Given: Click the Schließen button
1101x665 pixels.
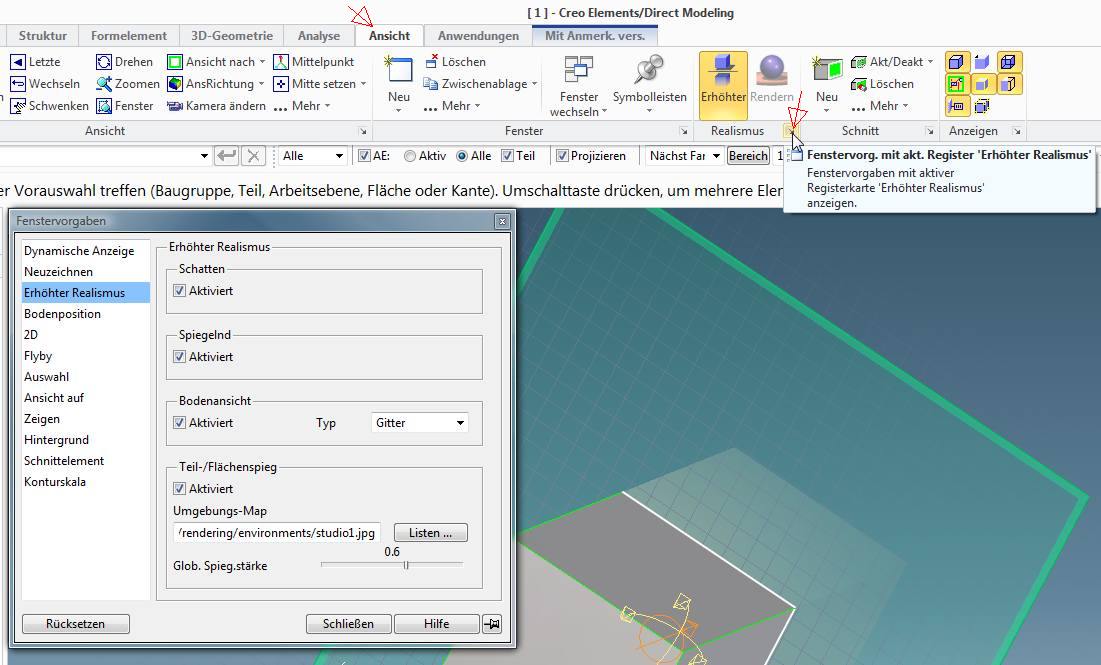Looking at the screenshot, I should [348, 624].
